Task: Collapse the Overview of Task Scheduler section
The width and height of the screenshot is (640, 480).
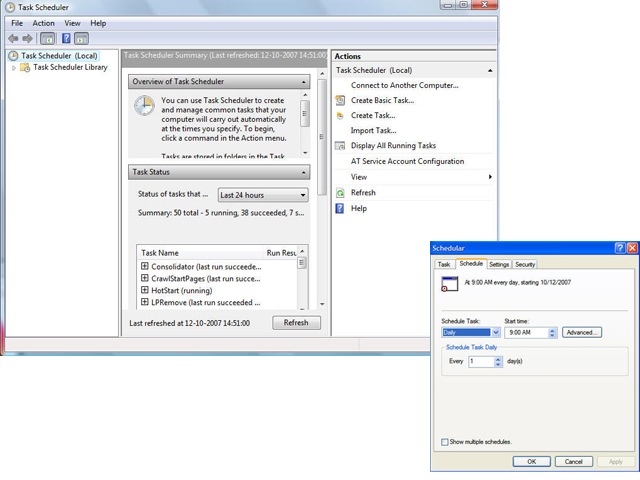Action: pyautogui.click(x=303, y=82)
